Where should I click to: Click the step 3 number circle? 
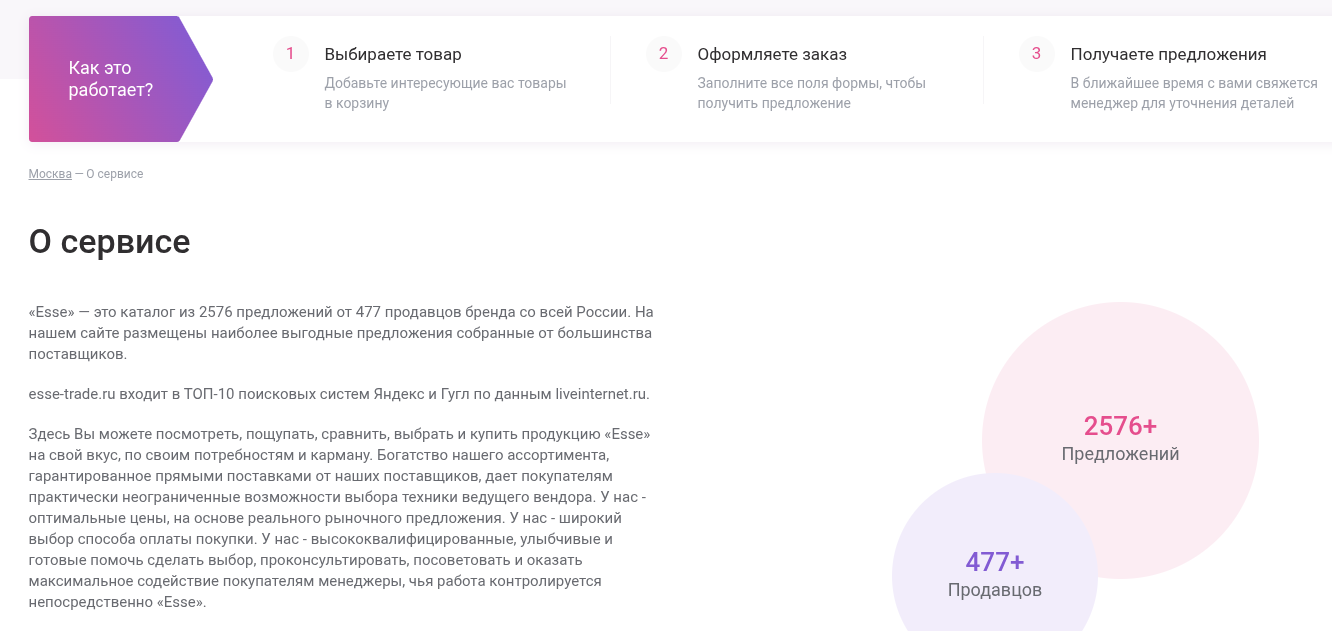point(1036,54)
